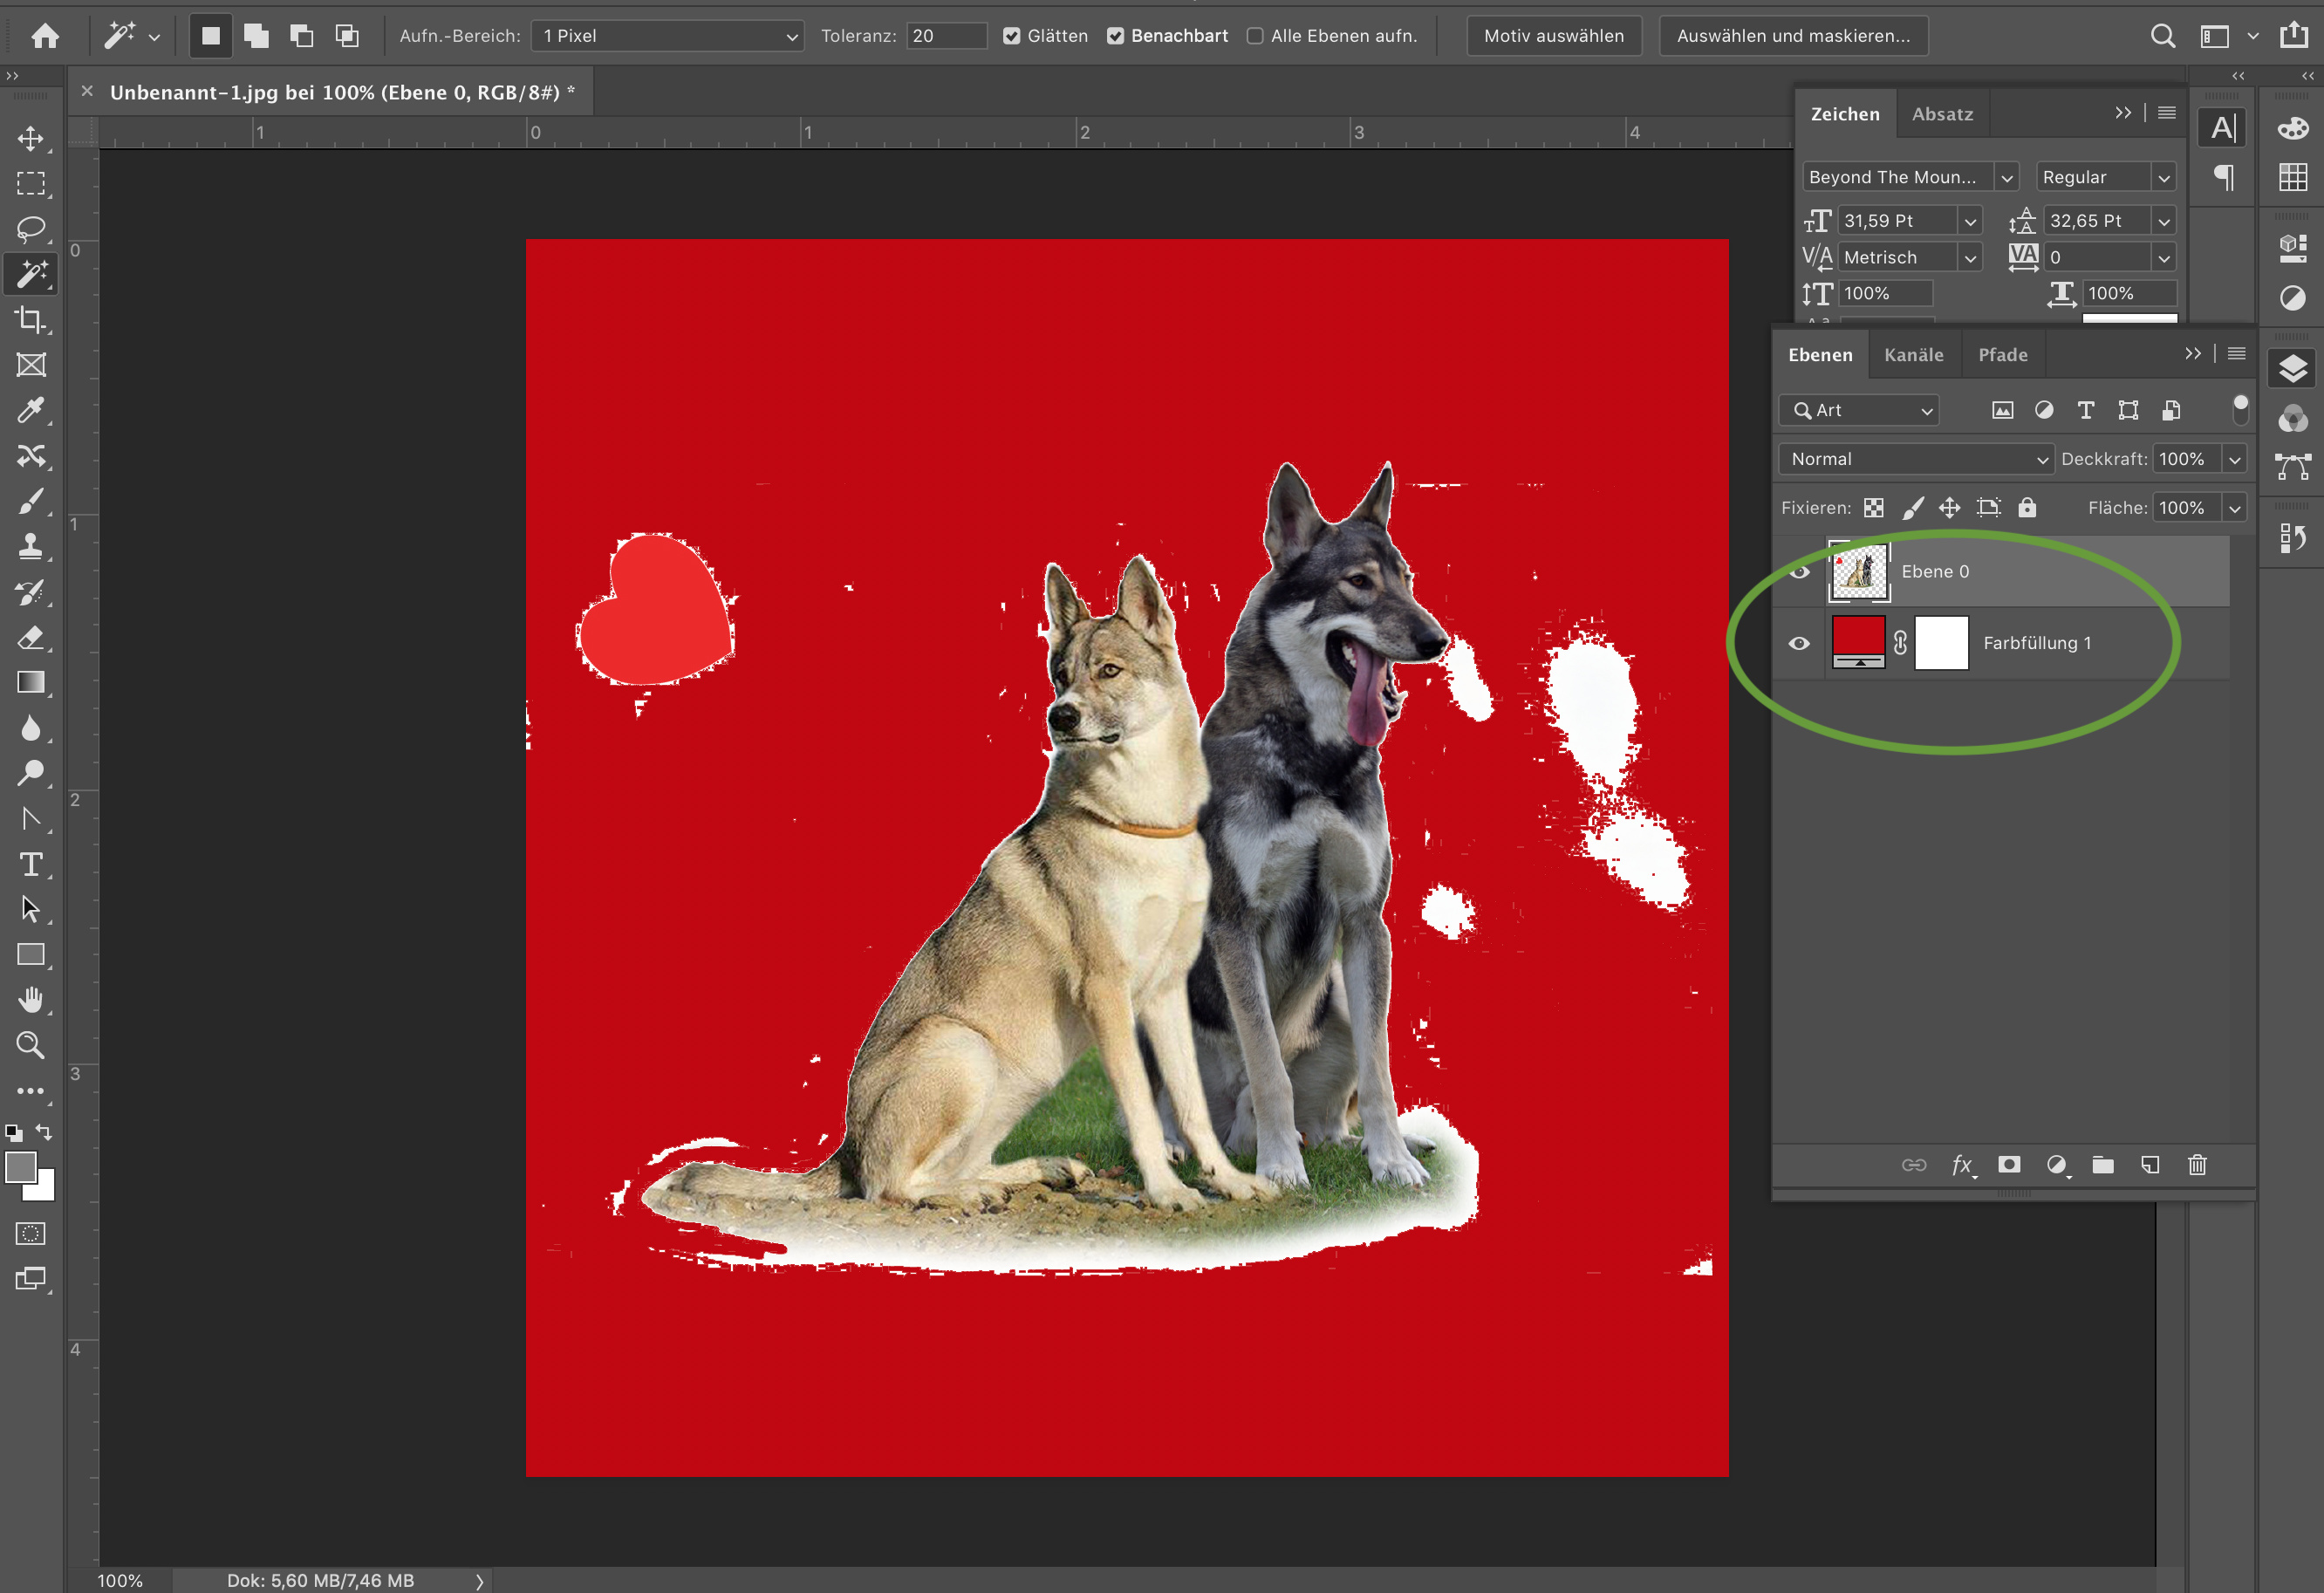Switch to the Kanäle tab
Screen dimensions: 2324x1593
pos(1913,355)
